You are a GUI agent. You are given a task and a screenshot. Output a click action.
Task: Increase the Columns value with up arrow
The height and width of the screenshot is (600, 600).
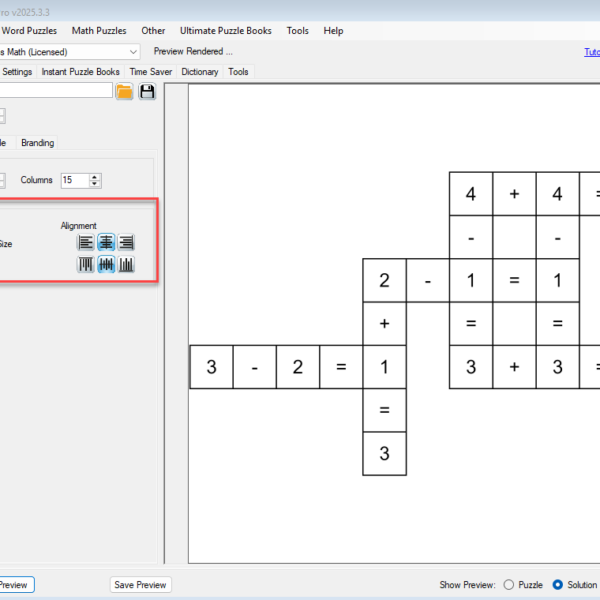coord(95,177)
